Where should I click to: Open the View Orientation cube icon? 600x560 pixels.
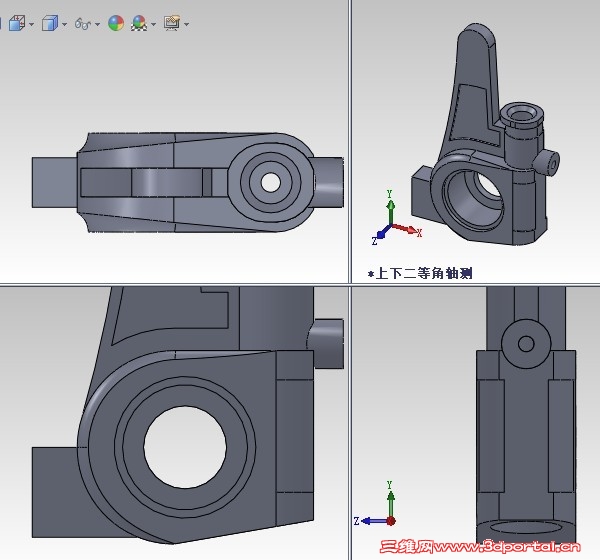point(17,24)
